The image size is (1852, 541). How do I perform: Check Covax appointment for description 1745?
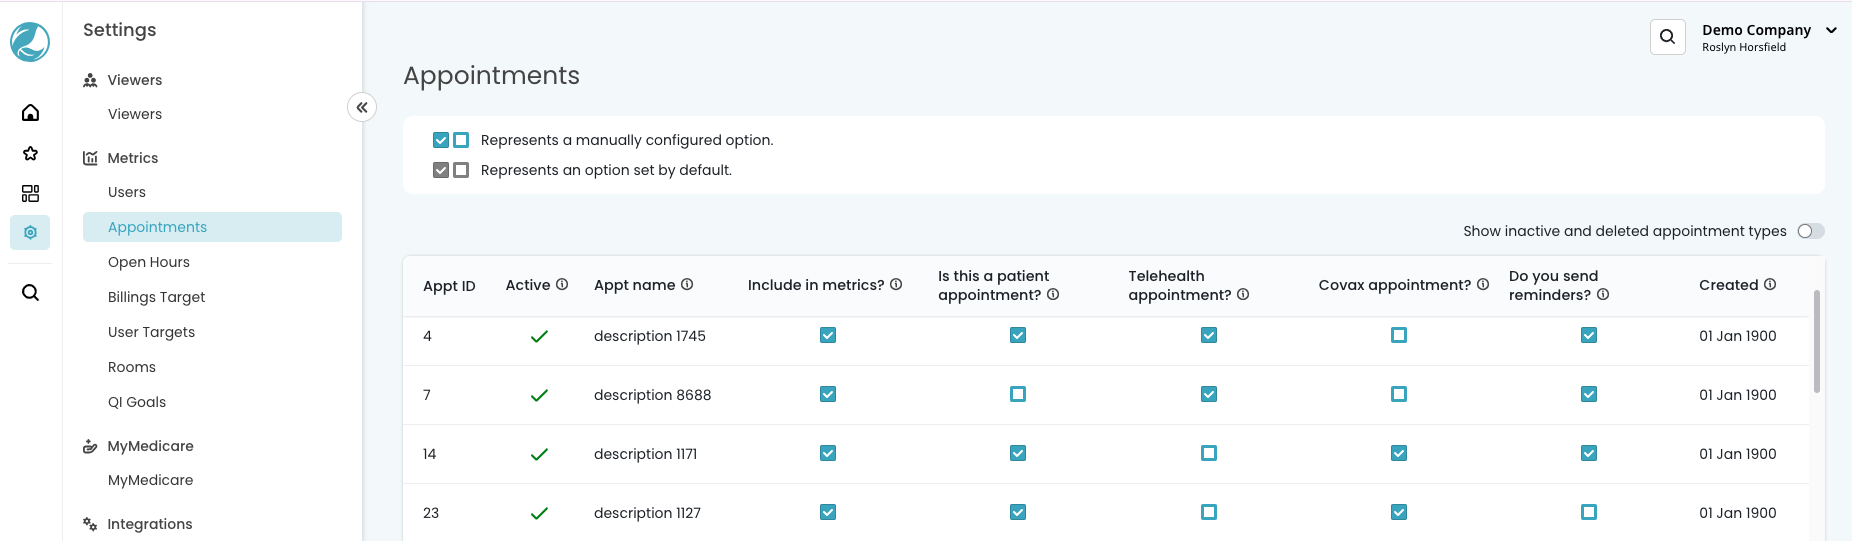(x=1398, y=335)
